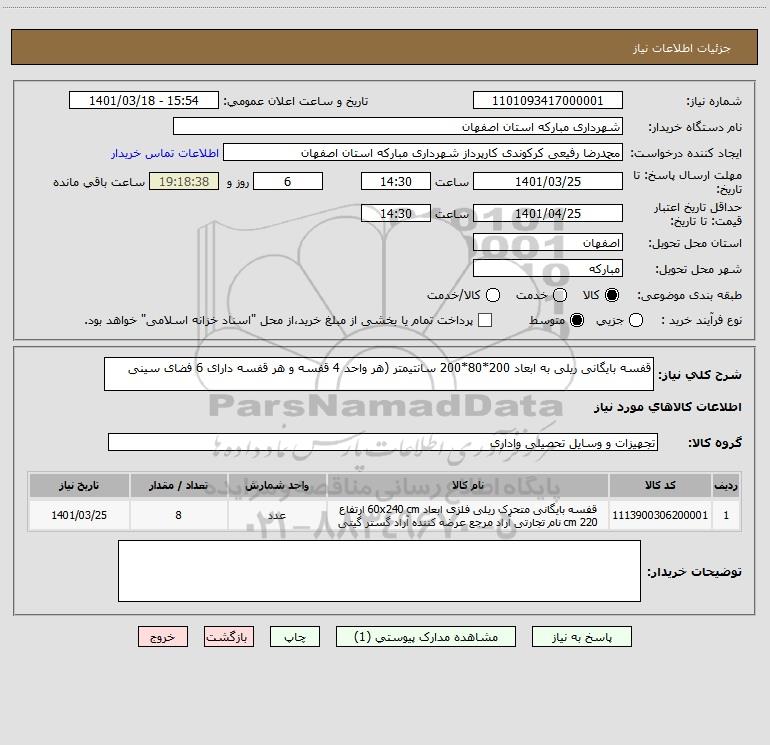Select the خدمت radio option
The height and width of the screenshot is (745, 770).
[x=560, y=295]
